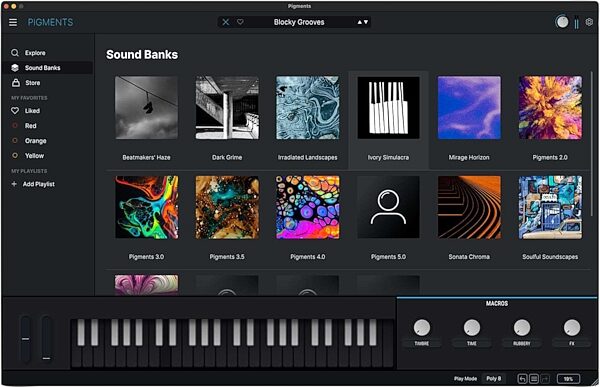Click the Liked heart icon in sidebar
The image size is (600, 387).
[x=15, y=111]
